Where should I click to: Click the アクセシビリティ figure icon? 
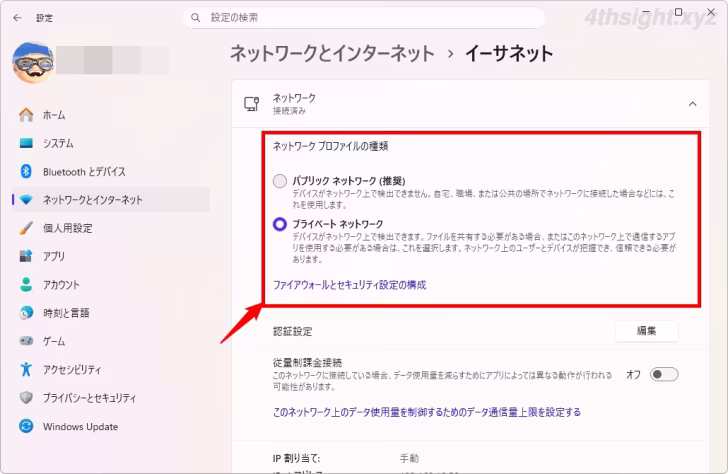[x=26, y=369]
